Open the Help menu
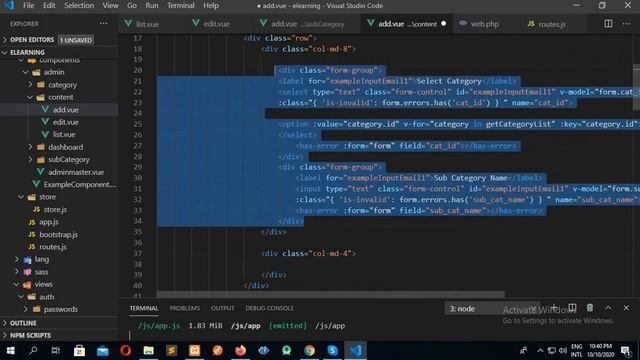 (x=211, y=6)
